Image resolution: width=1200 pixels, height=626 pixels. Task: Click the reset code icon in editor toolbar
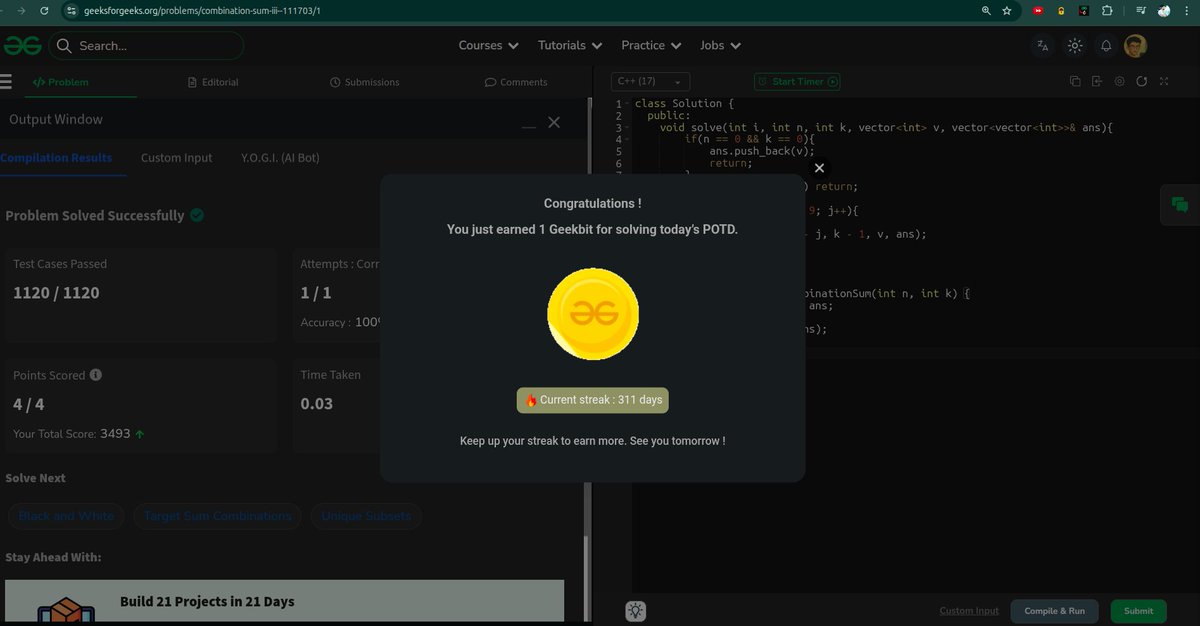pyautogui.click(x=1141, y=81)
